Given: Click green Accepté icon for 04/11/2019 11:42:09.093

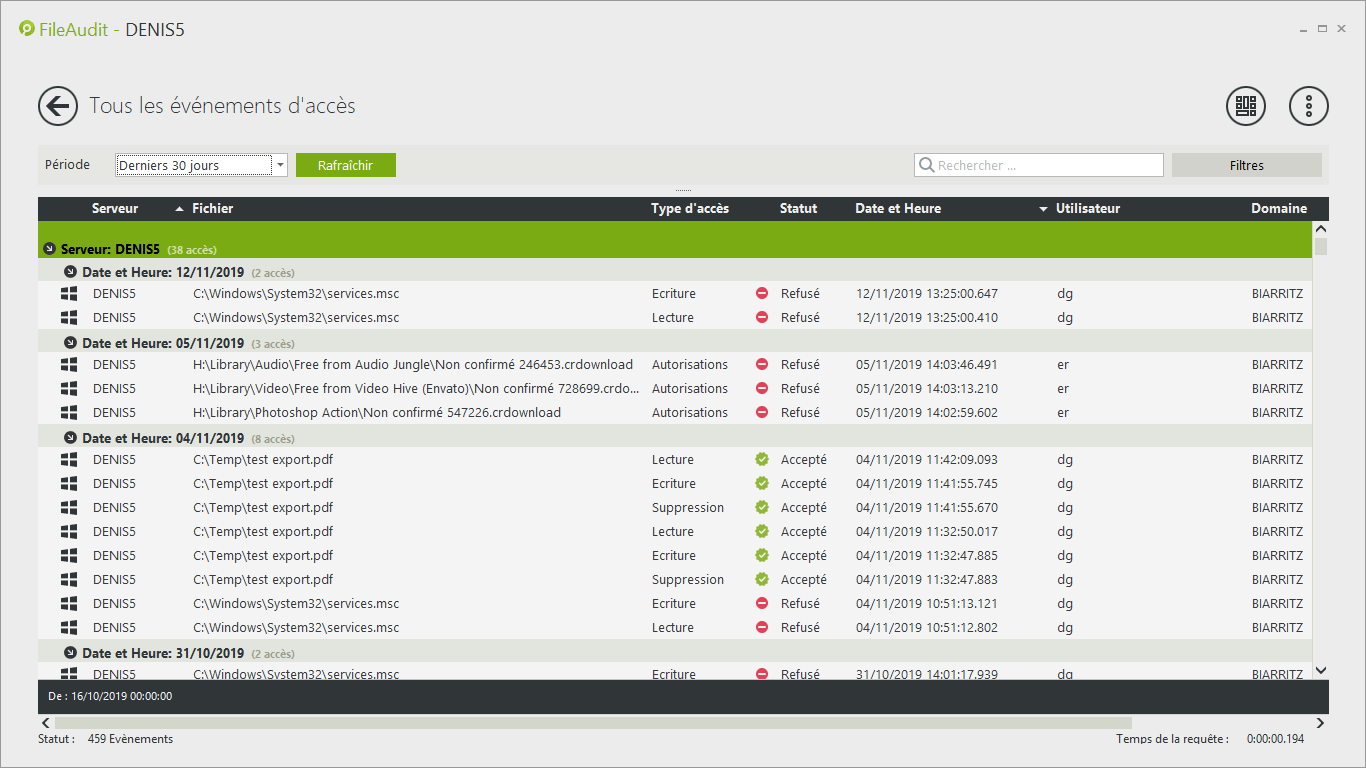Looking at the screenshot, I should (762, 460).
